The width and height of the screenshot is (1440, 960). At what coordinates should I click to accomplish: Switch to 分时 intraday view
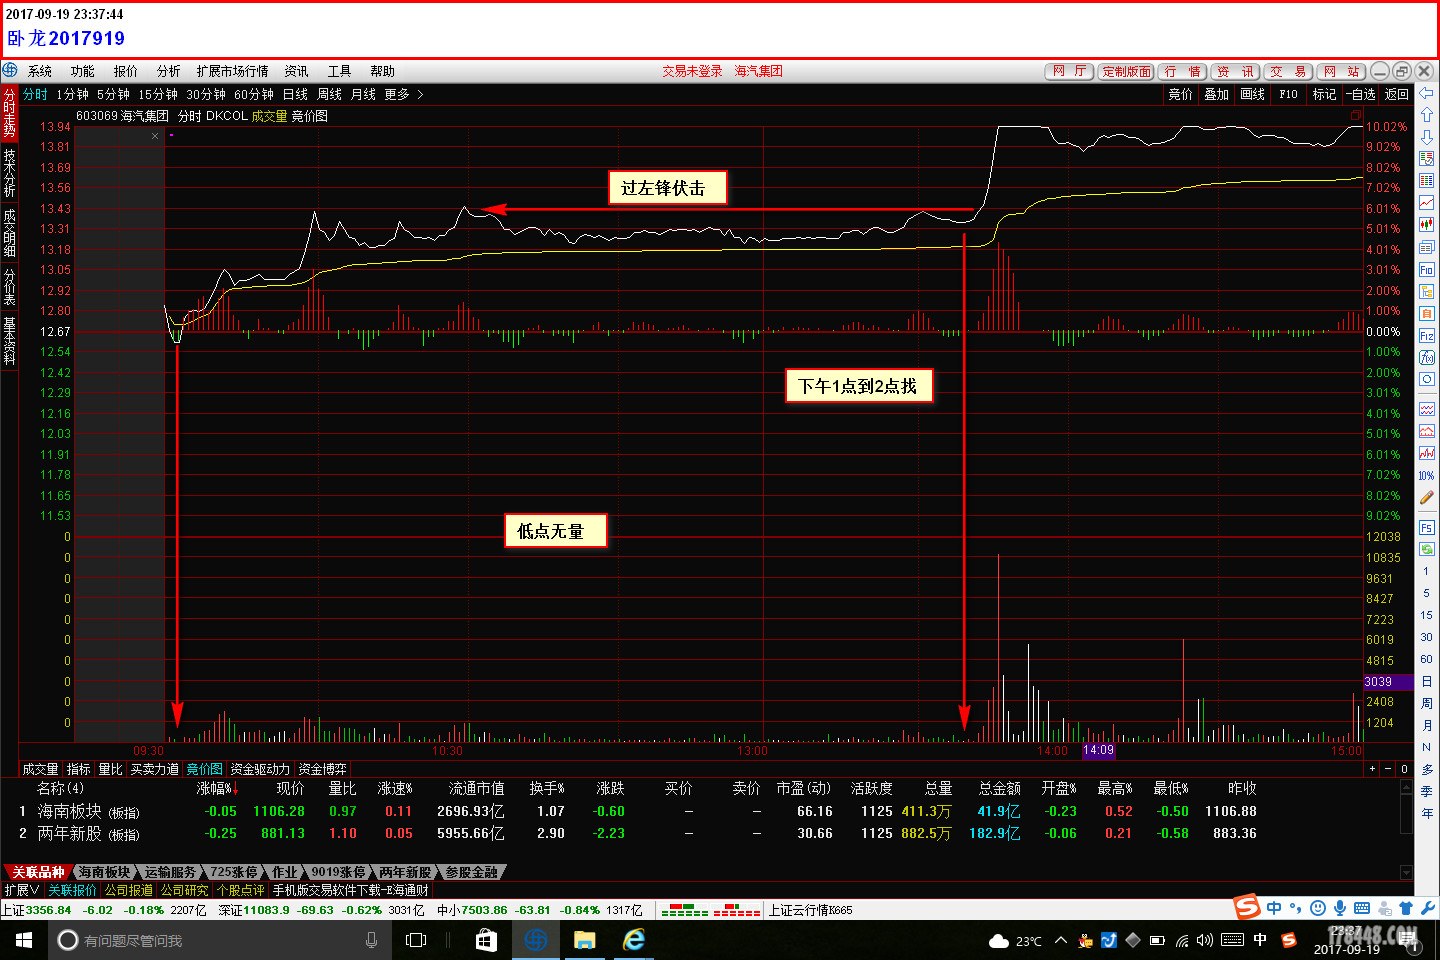(35, 94)
